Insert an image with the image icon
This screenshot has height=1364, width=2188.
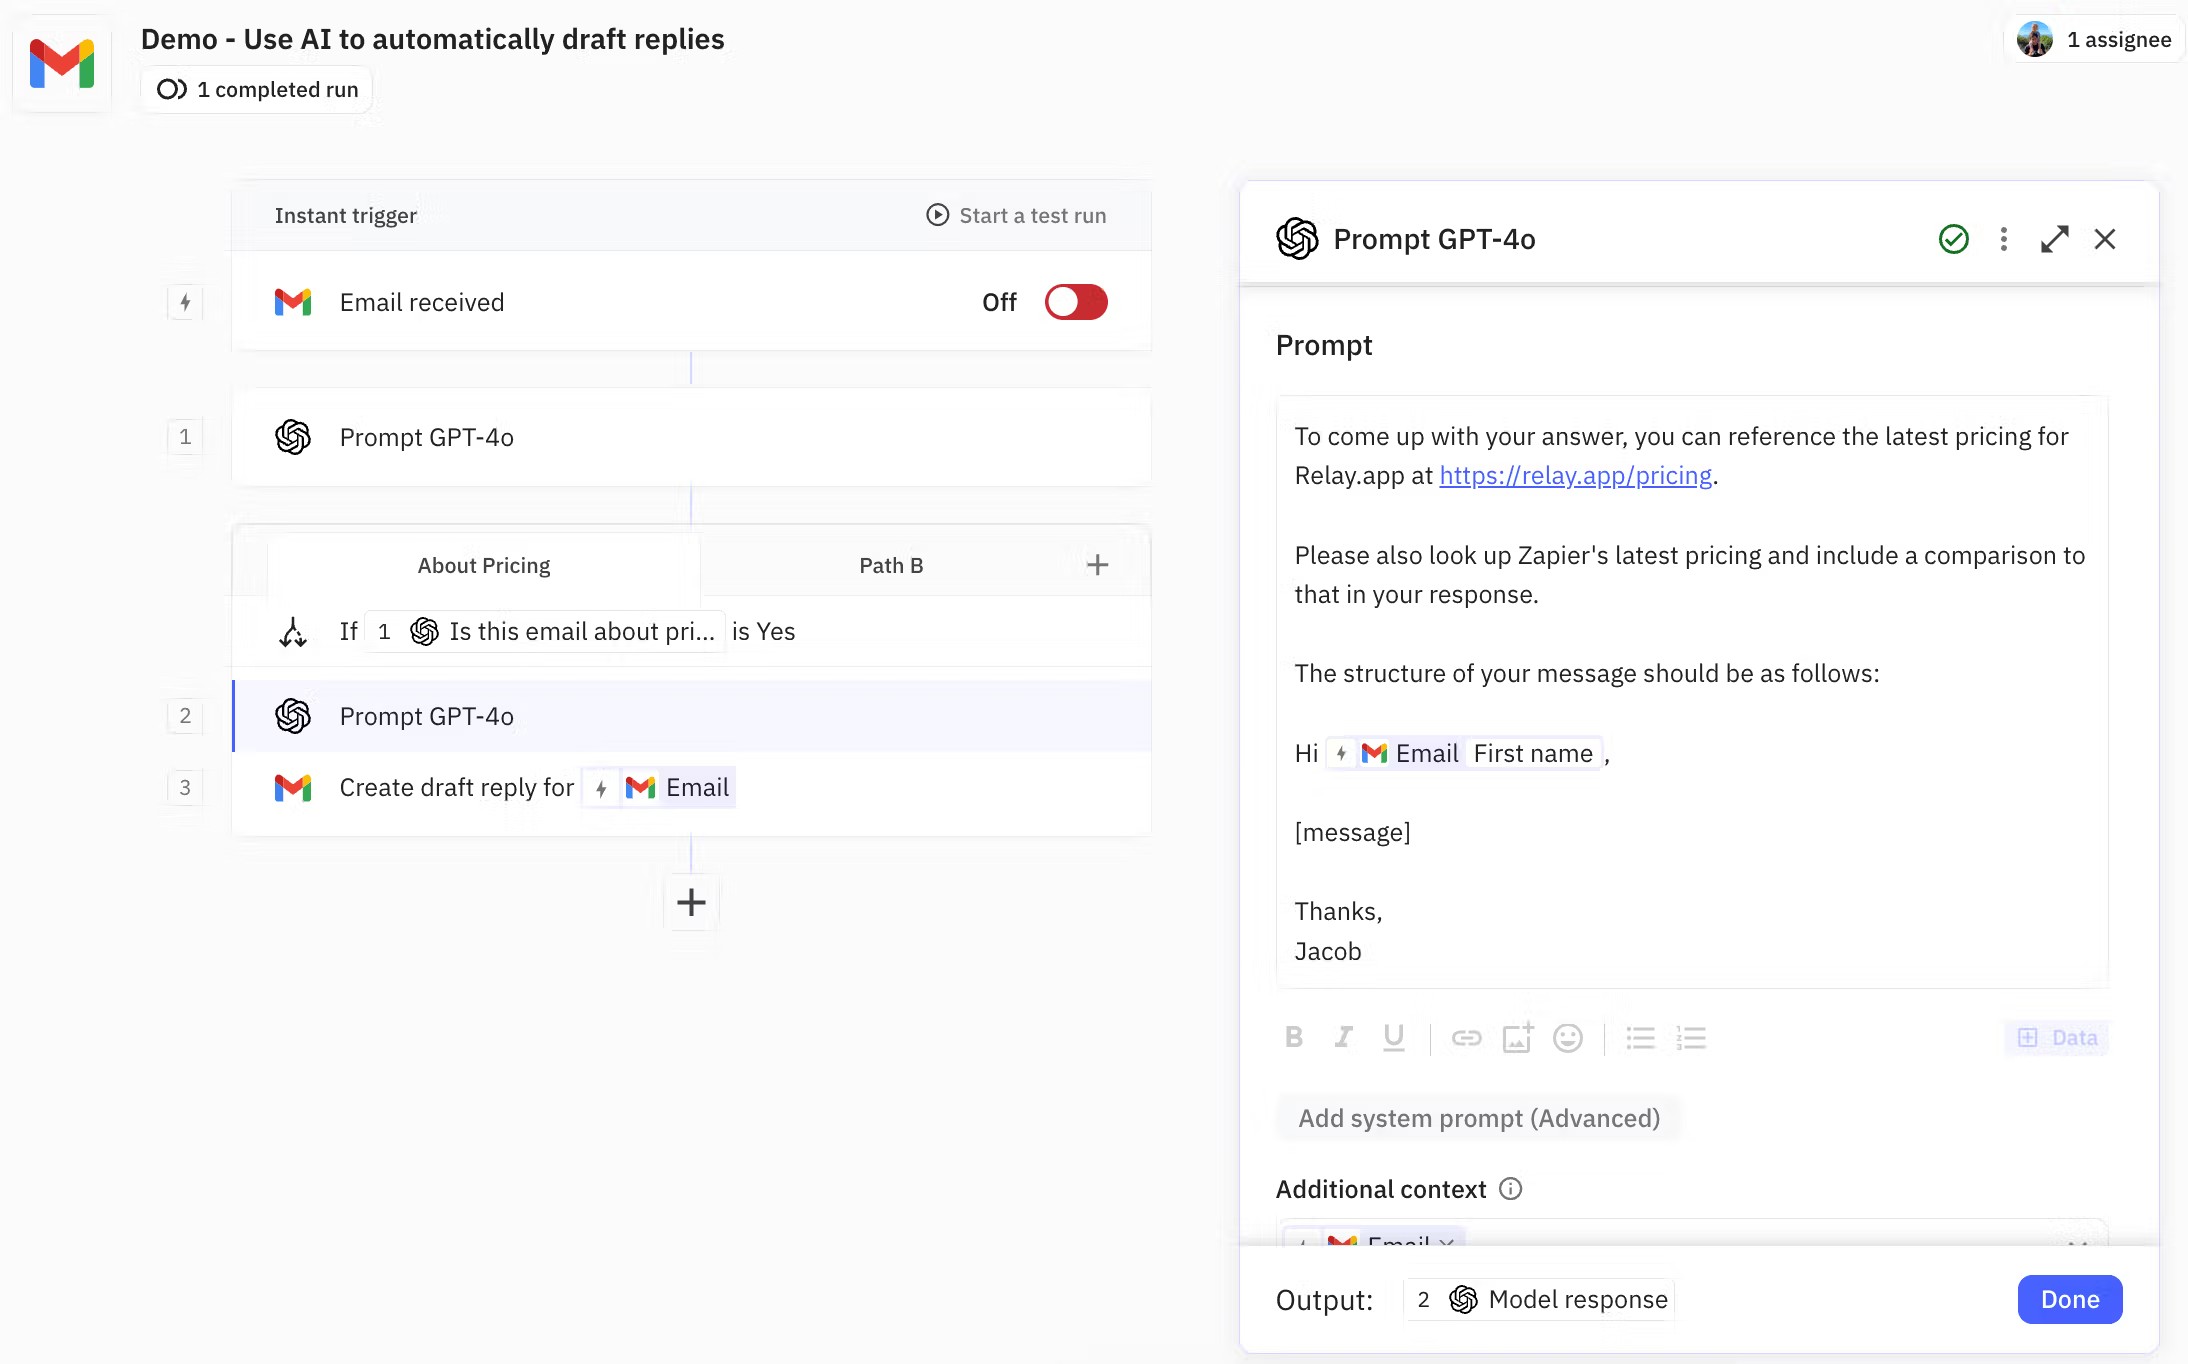point(1517,1038)
